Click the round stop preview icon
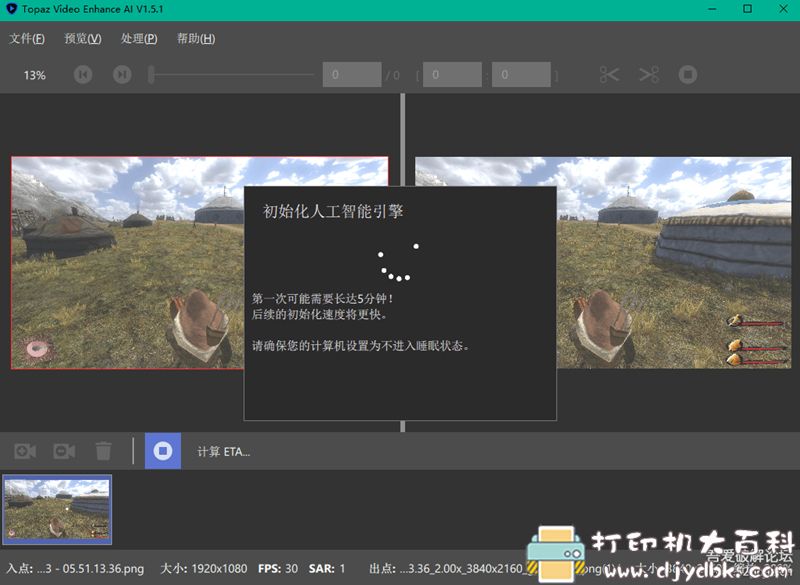This screenshot has height=585, width=800. 688,74
